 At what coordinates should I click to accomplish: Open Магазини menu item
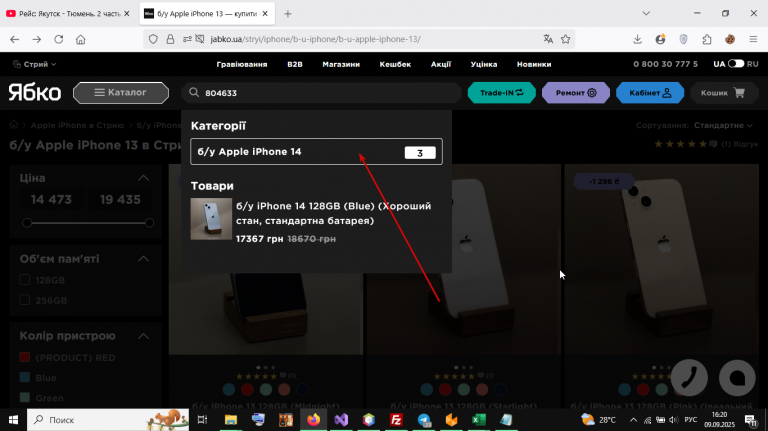341,64
